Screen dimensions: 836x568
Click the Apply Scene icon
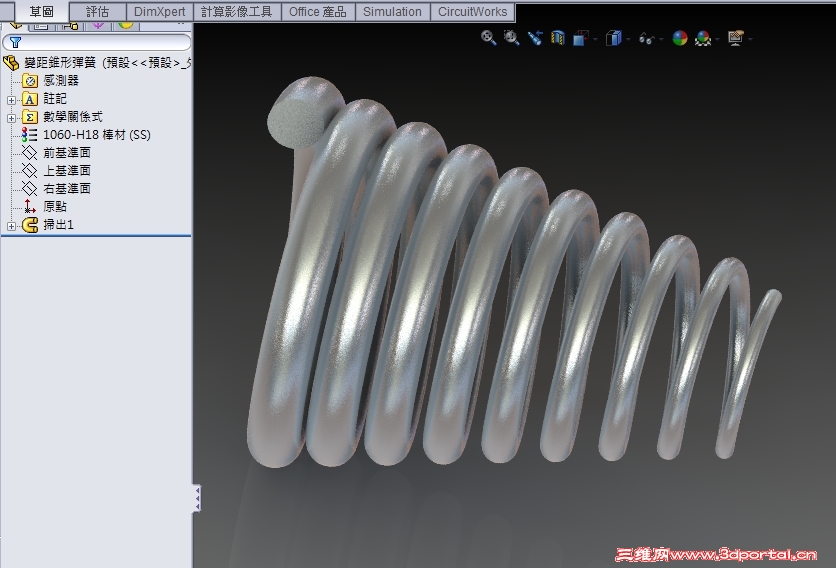pos(703,38)
